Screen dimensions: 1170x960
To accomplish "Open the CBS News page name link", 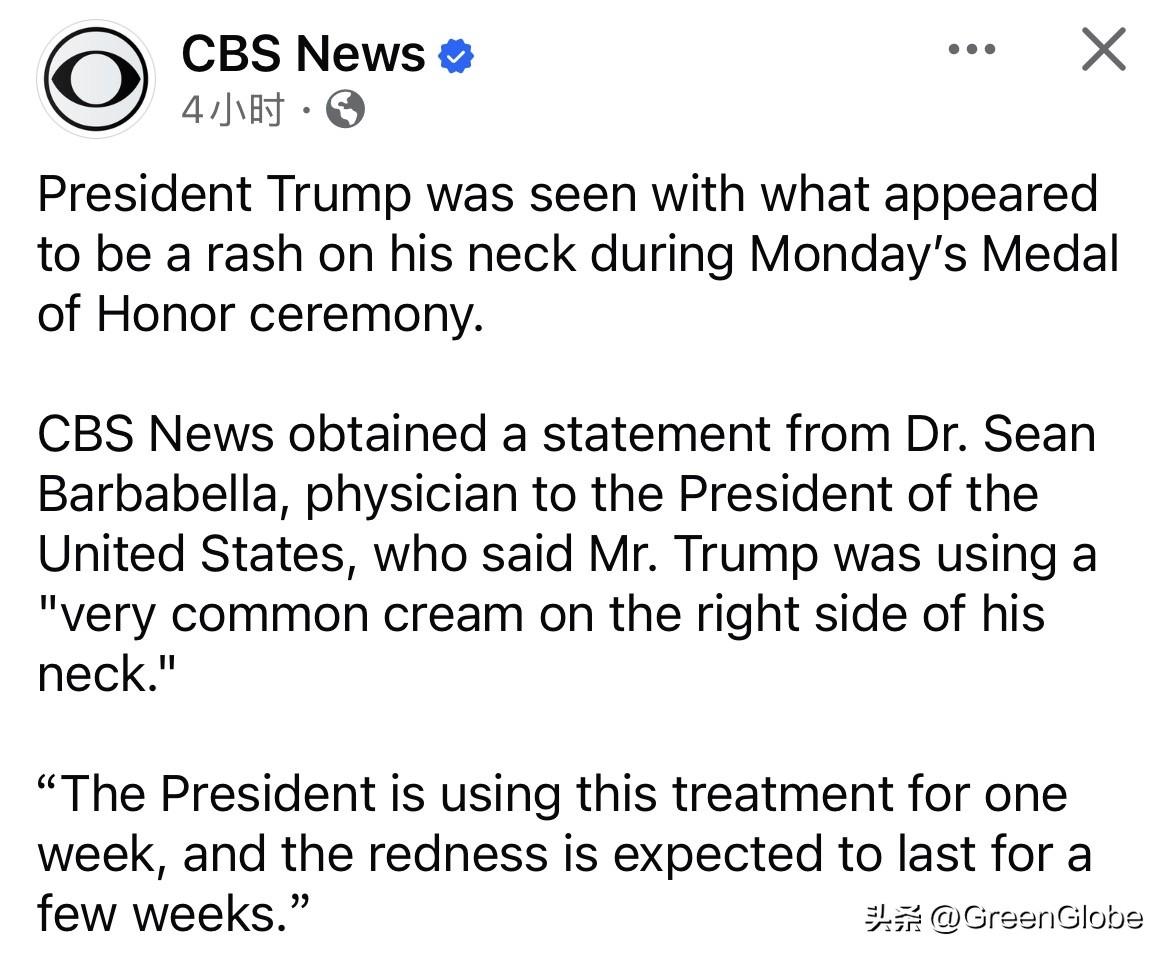I will pyautogui.click(x=303, y=53).
